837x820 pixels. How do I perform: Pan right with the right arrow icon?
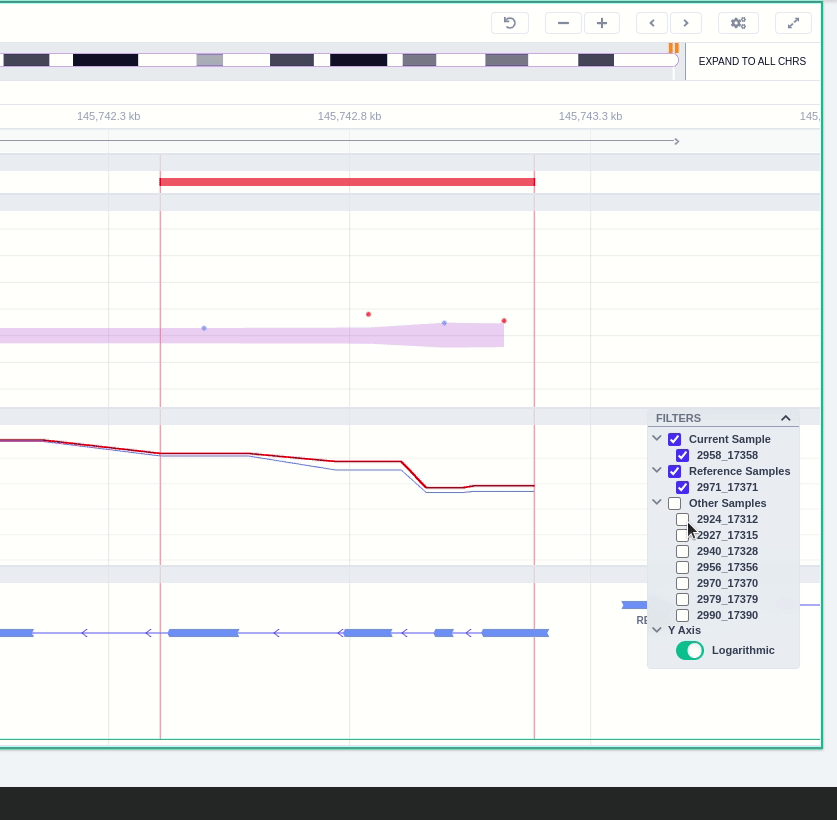tap(686, 23)
